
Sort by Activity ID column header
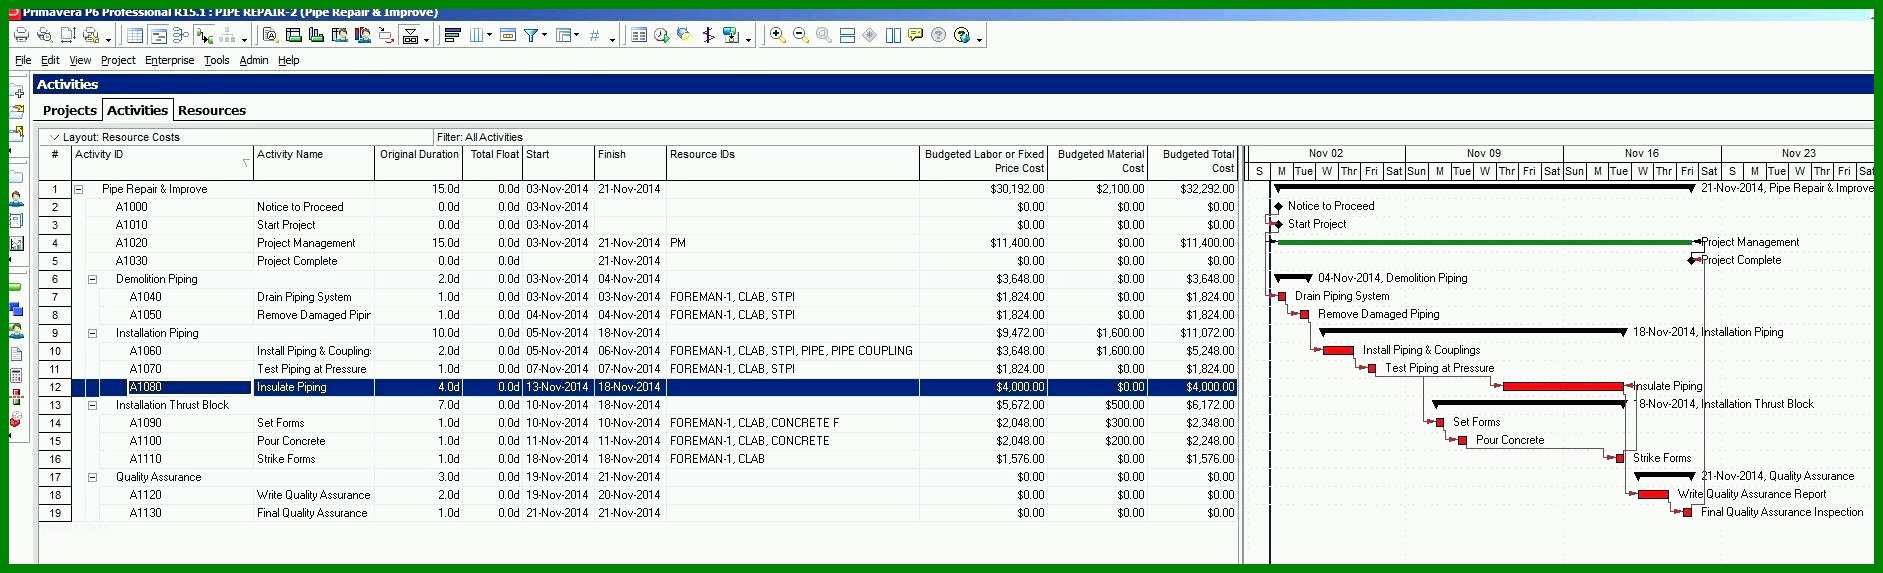[162, 162]
